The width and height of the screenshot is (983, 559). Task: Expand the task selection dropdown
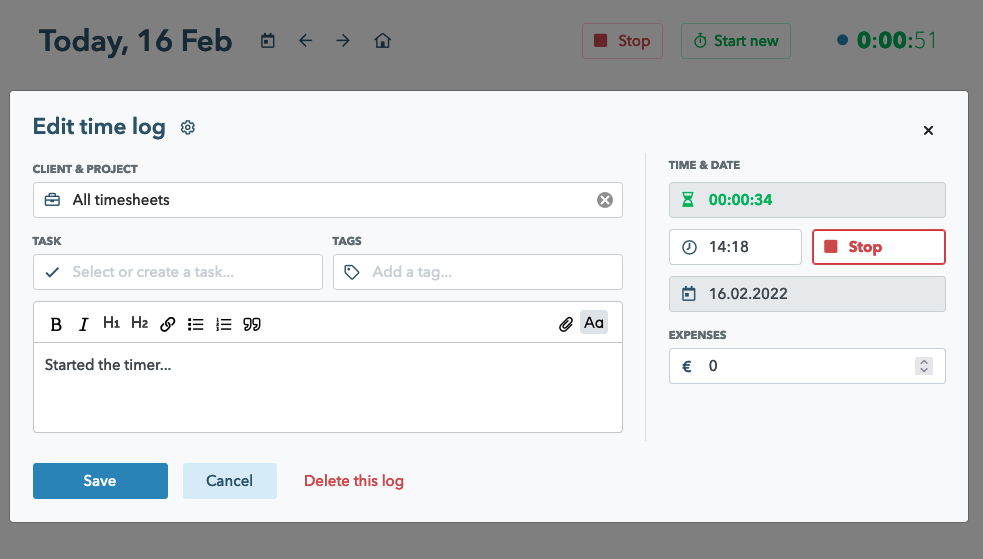click(178, 272)
